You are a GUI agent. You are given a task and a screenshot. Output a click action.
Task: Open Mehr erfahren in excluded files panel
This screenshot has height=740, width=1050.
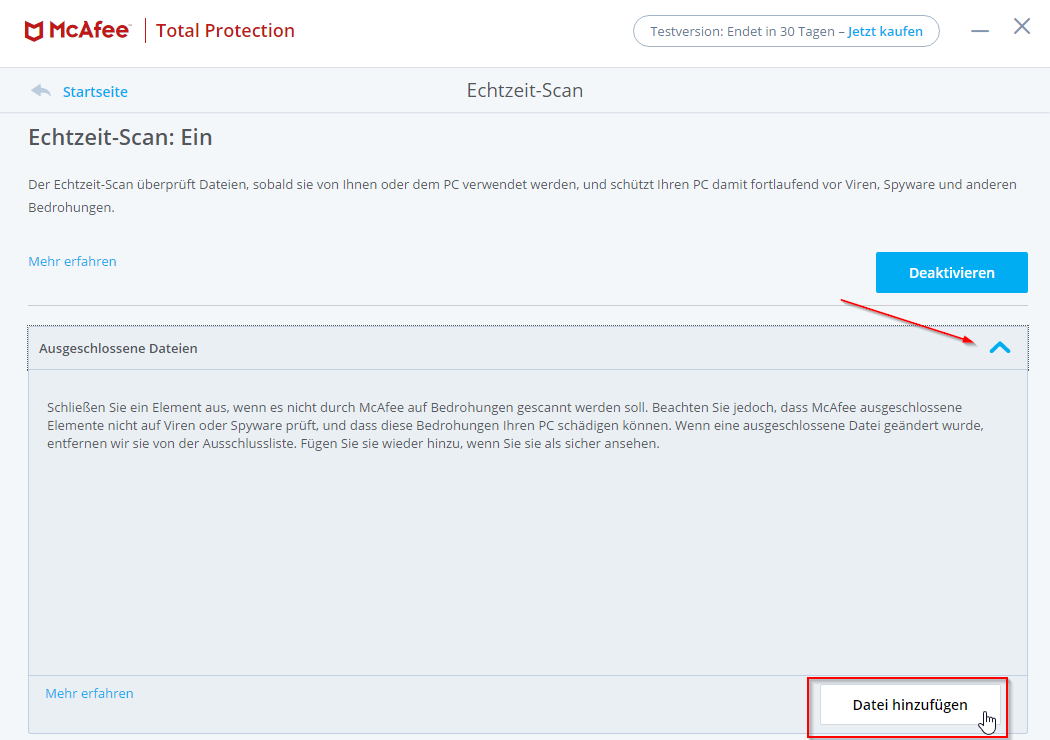(x=90, y=693)
